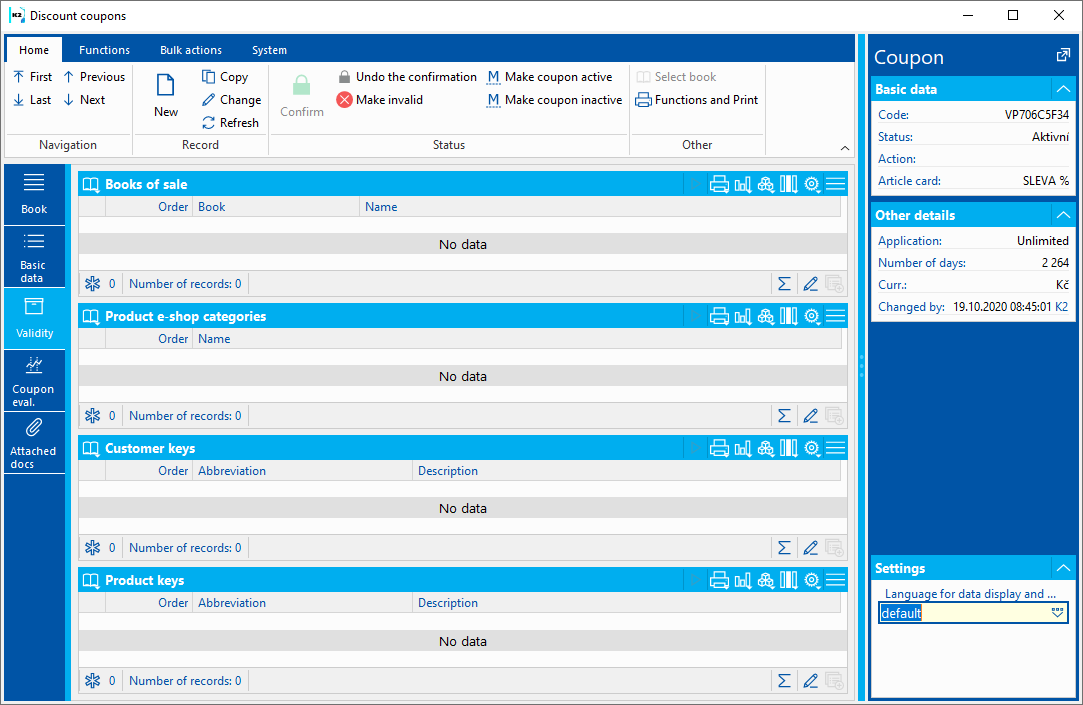This screenshot has width=1083, height=705.
Task: Switch to the Functions ribbon tab
Action: coord(104,50)
